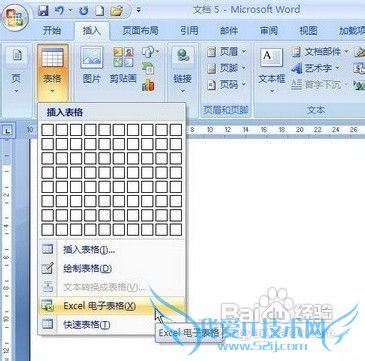Insert SmartArt graphic icon
This screenshot has height=361, width=365.
[x=148, y=68]
